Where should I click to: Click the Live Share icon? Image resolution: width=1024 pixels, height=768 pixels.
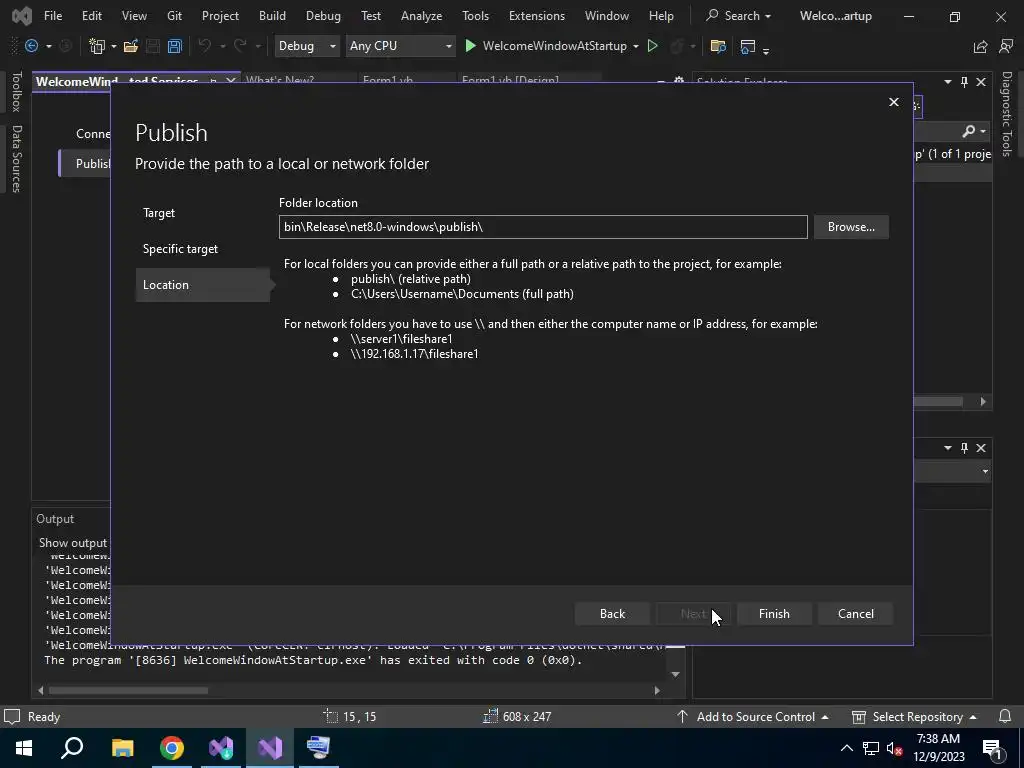(x=980, y=46)
